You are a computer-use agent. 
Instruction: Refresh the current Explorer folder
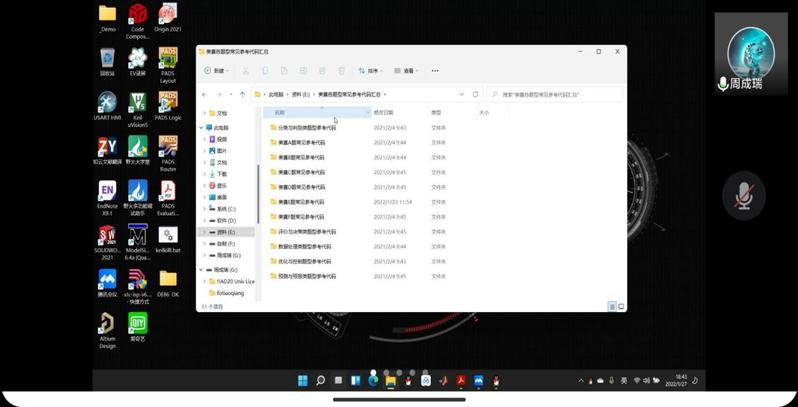point(475,94)
